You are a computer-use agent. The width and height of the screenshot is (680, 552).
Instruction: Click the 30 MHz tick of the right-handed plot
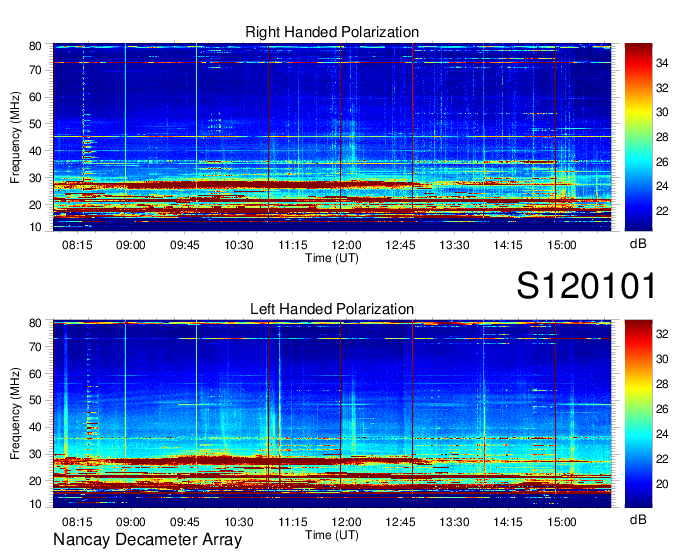pyautogui.click(x=35, y=178)
